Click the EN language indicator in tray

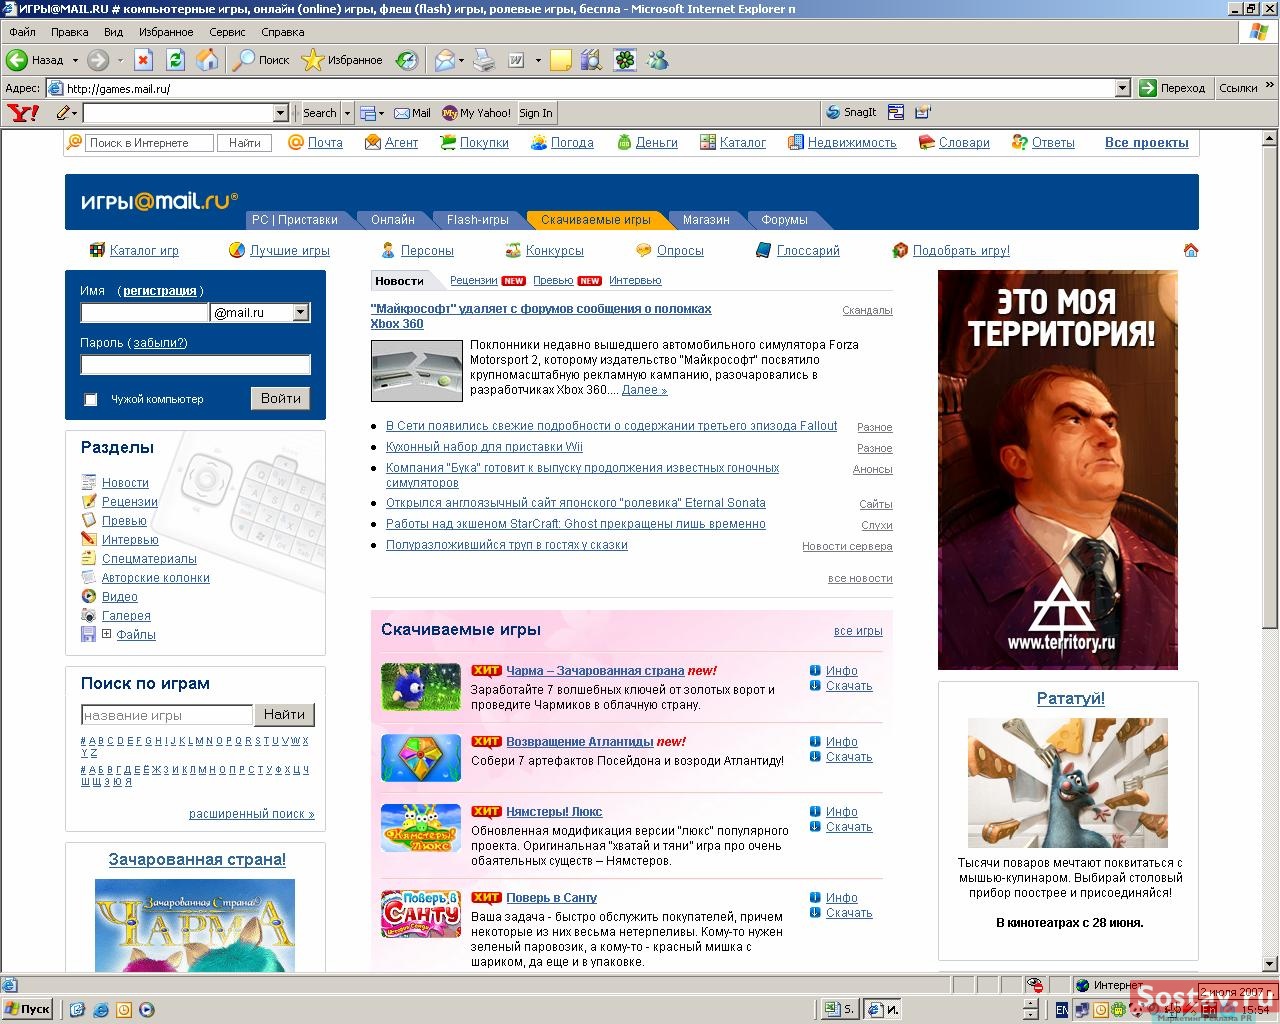(x=1062, y=1010)
